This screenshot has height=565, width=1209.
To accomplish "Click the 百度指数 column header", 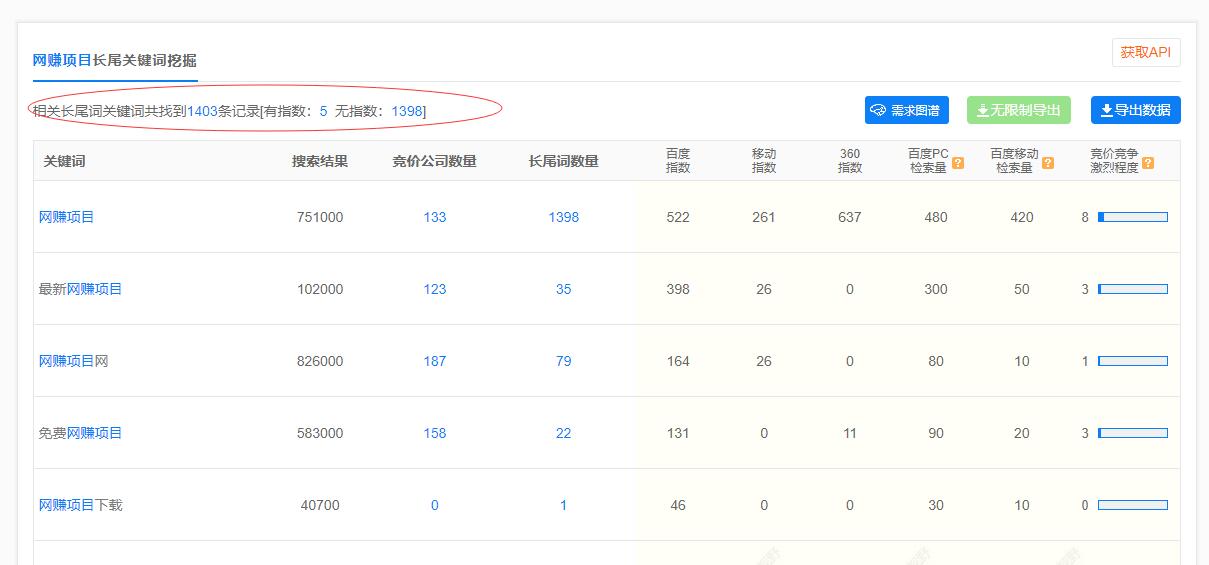I will tap(678, 161).
